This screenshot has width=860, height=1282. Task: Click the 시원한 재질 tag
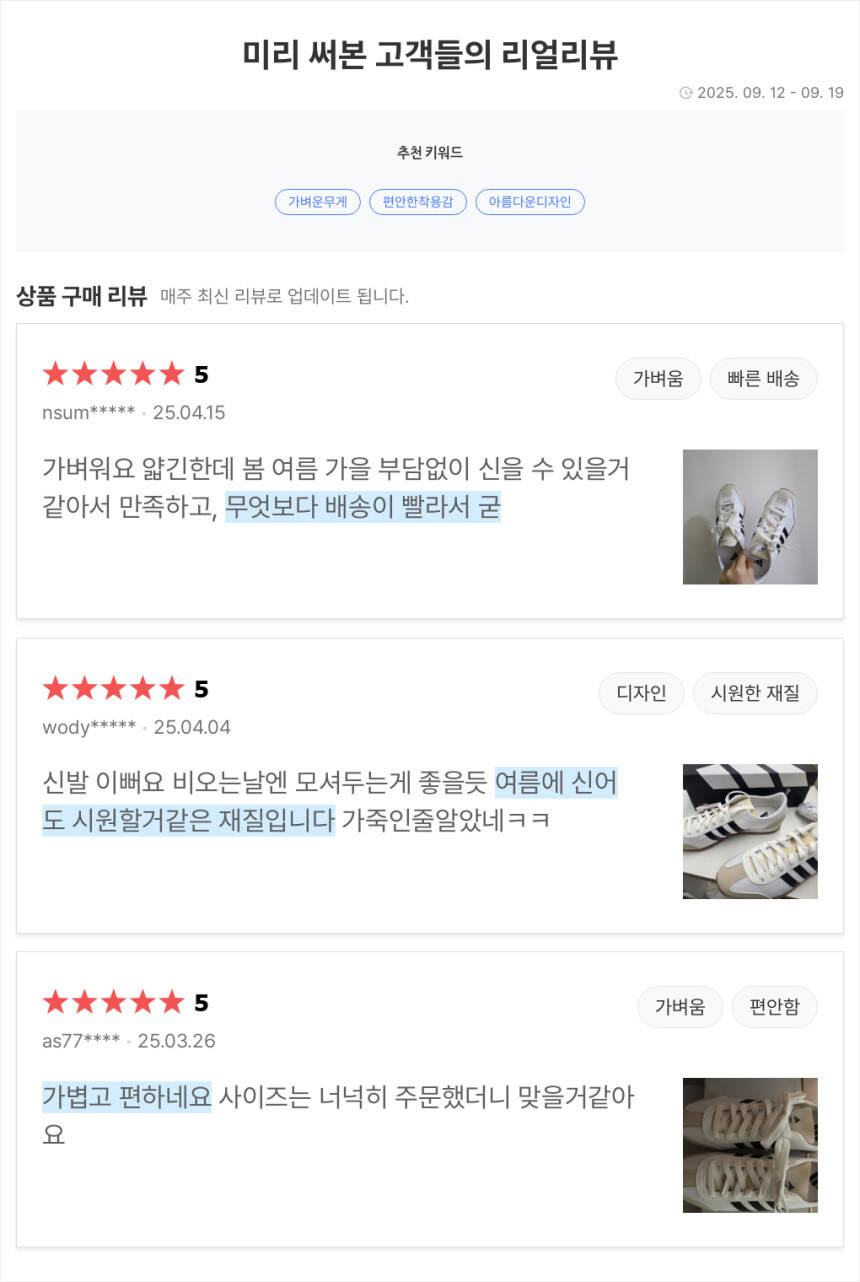point(755,693)
